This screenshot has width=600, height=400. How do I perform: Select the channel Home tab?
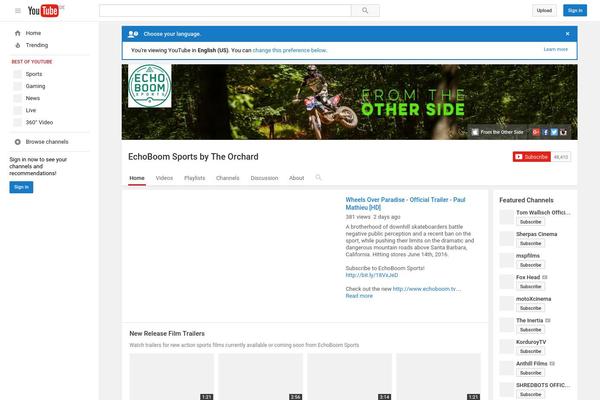point(137,178)
